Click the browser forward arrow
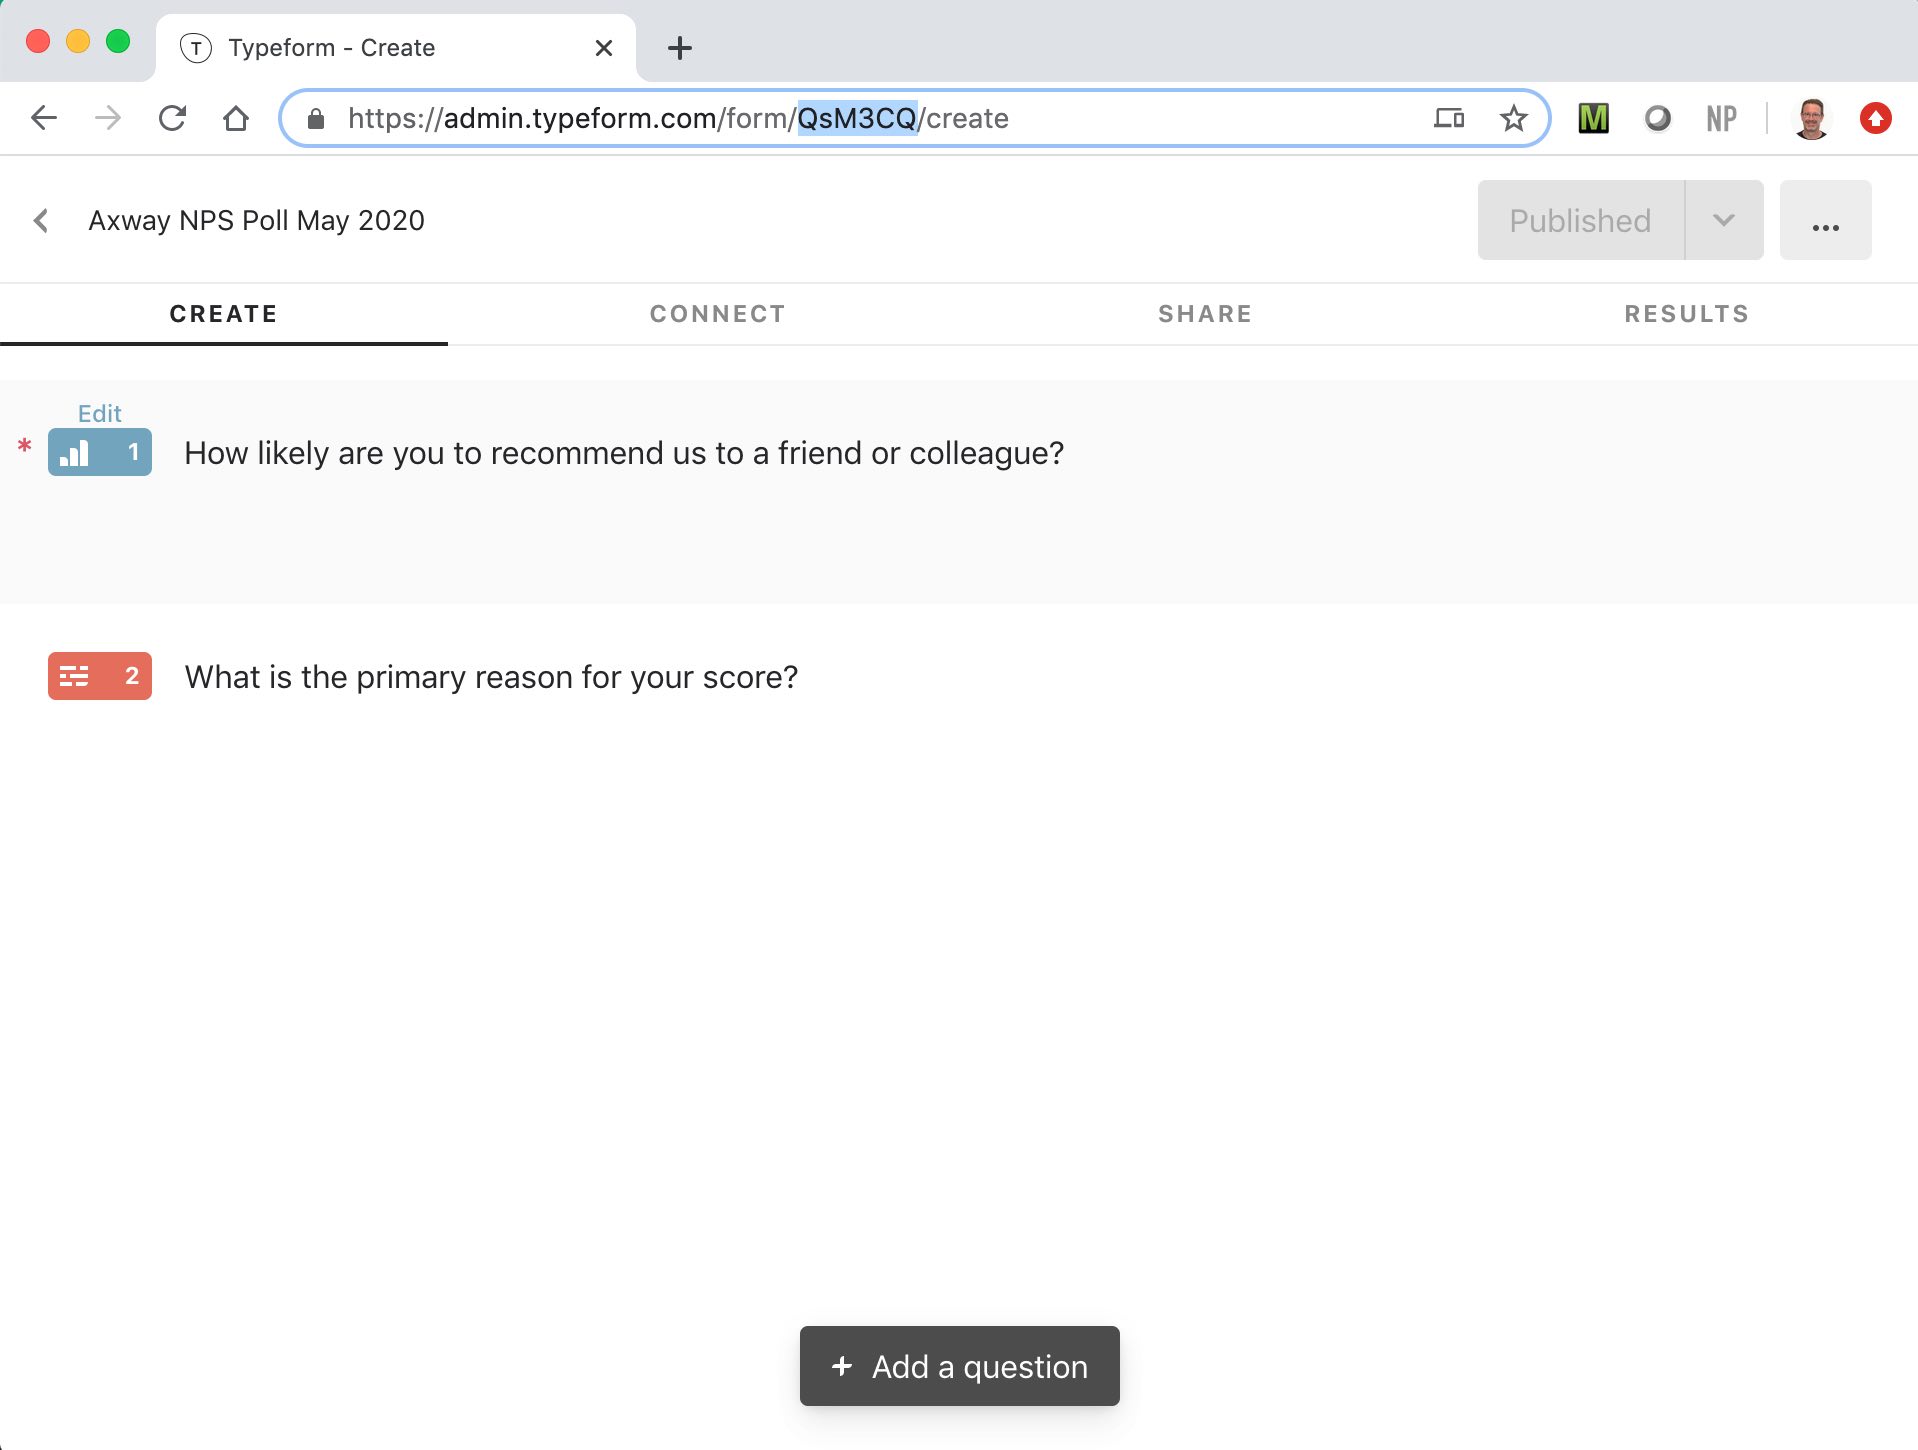This screenshot has width=1918, height=1450. pyautogui.click(x=108, y=118)
